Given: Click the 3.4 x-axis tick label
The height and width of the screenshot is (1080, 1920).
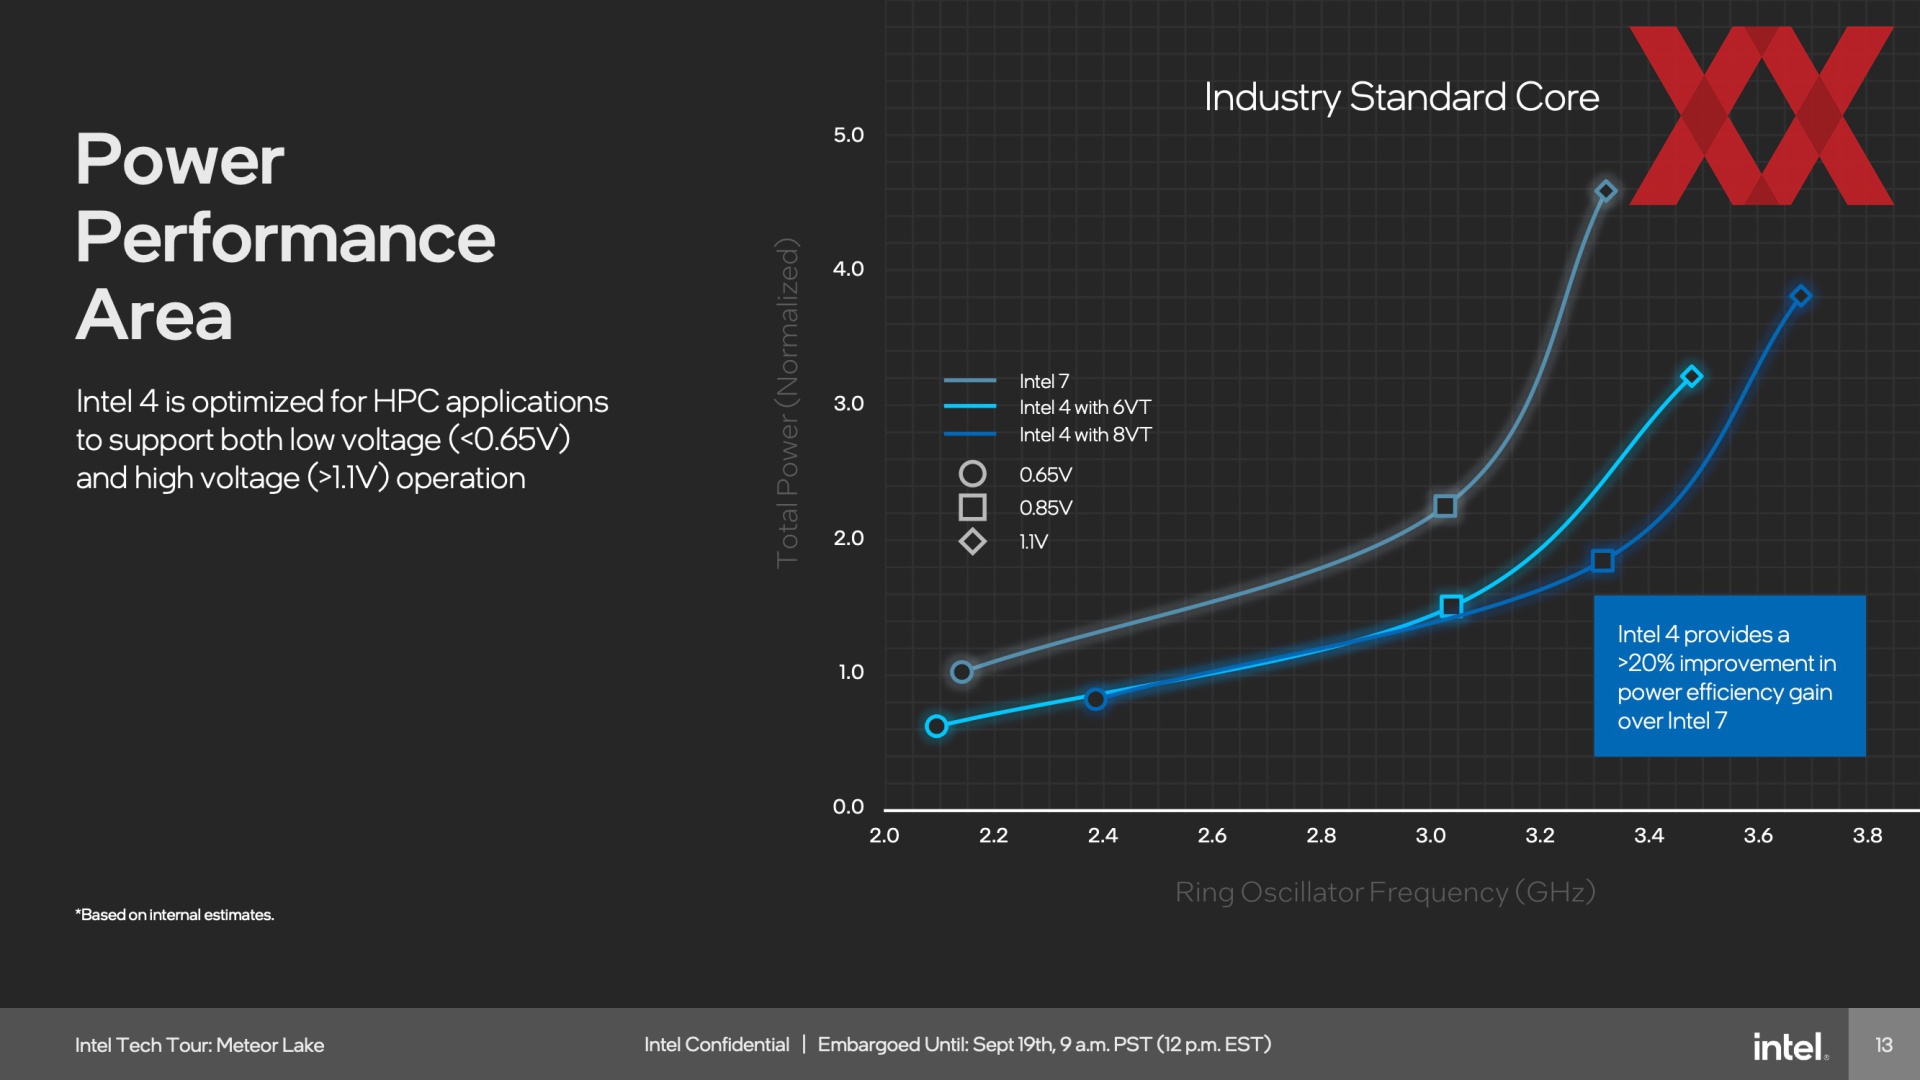Looking at the screenshot, I should pos(1649,836).
